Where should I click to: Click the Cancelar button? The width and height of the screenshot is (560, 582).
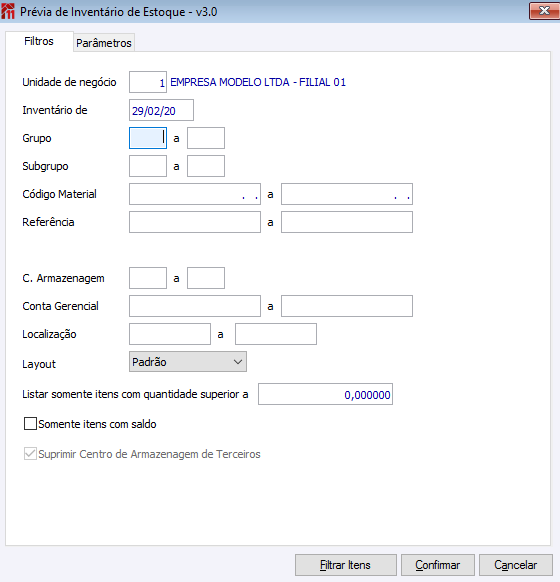(x=516, y=565)
